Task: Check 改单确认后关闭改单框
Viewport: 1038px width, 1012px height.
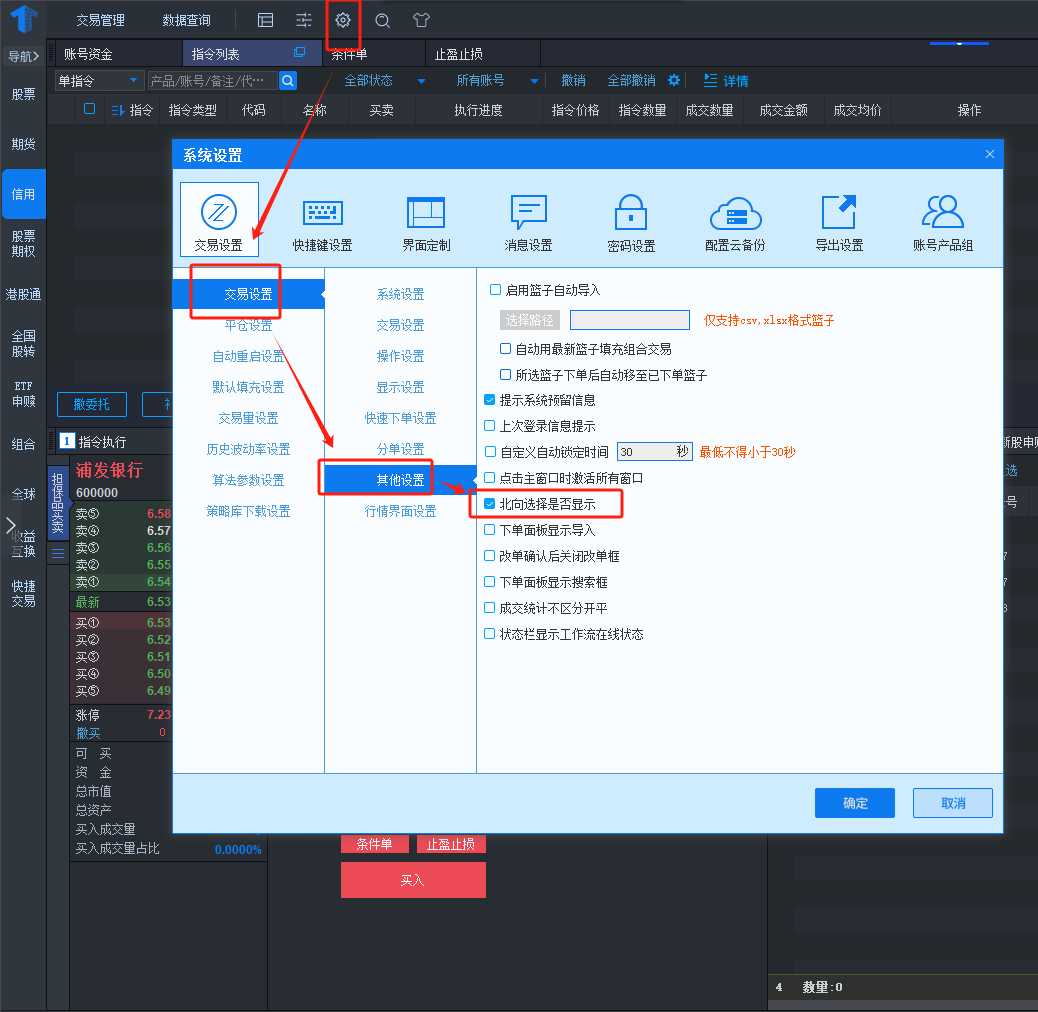Action: 490,555
